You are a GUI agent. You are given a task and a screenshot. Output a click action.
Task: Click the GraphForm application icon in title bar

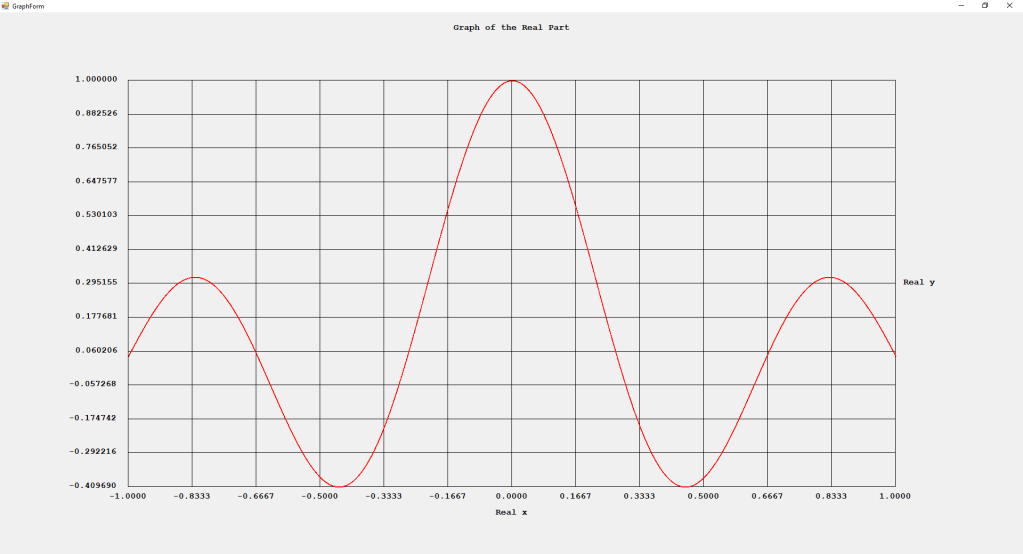5,5
